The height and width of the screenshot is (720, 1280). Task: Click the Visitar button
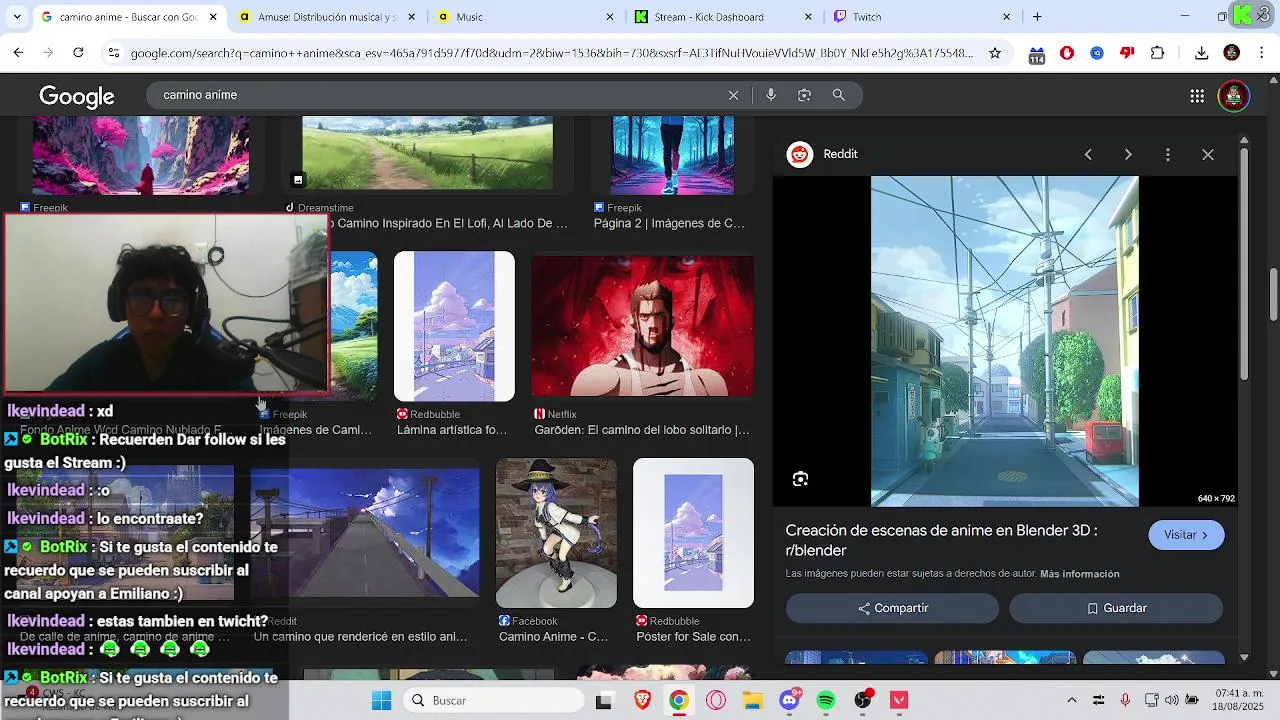[x=1186, y=535]
